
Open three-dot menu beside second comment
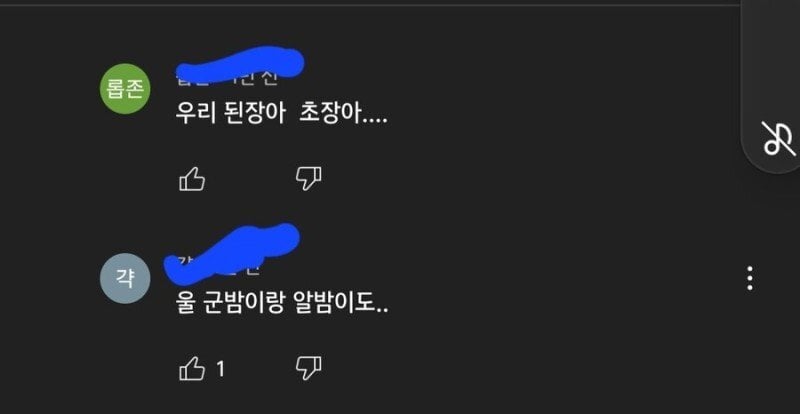tap(749, 278)
